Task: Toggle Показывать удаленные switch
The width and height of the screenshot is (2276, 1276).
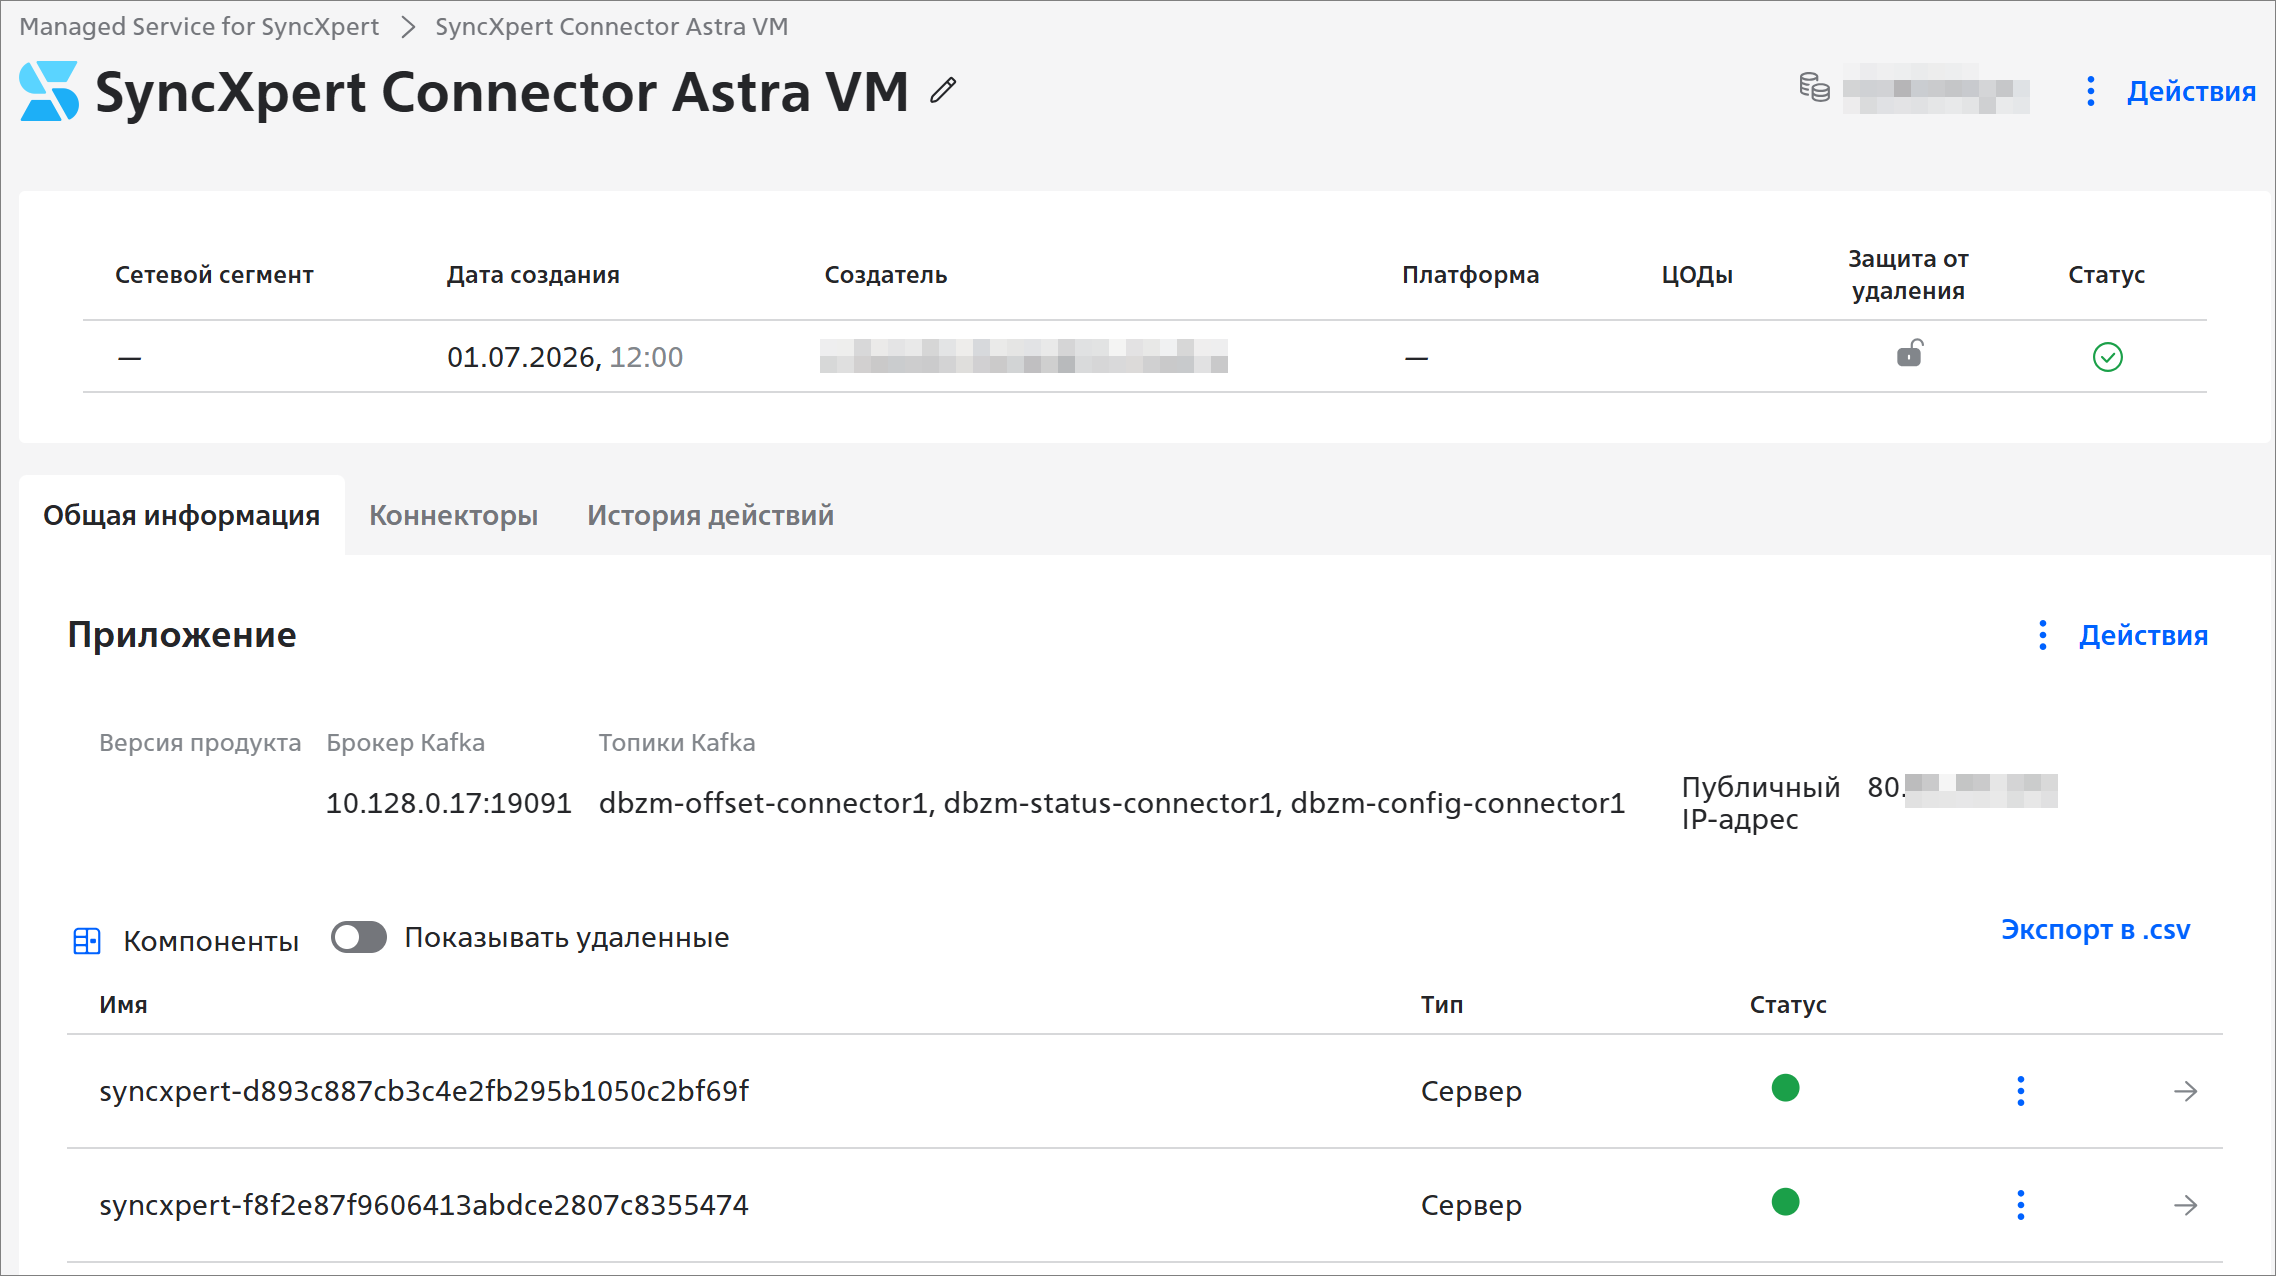Action: (x=359, y=937)
